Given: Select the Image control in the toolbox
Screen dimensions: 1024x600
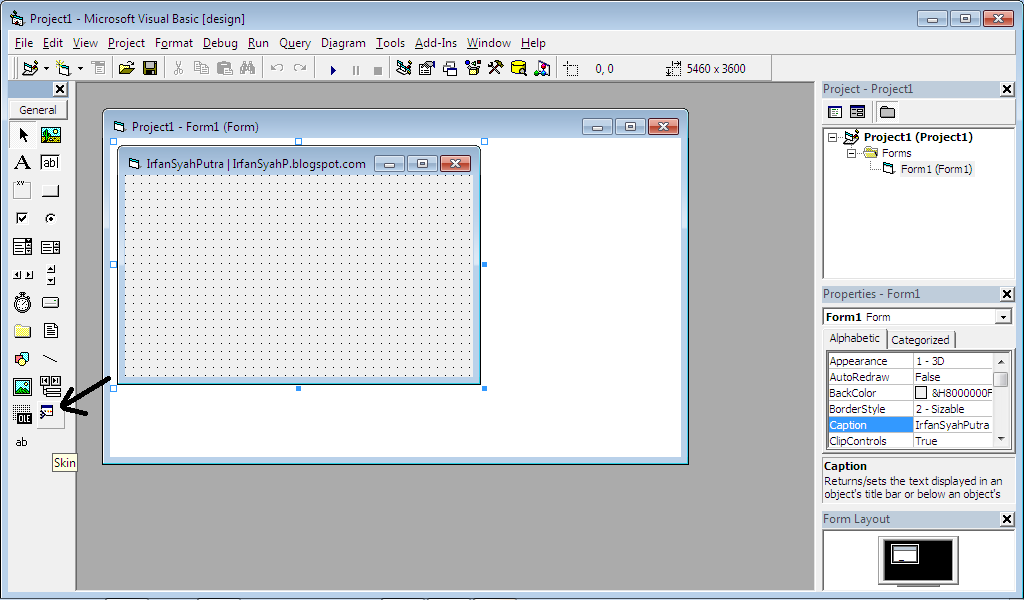Looking at the screenshot, I should (x=22, y=386).
